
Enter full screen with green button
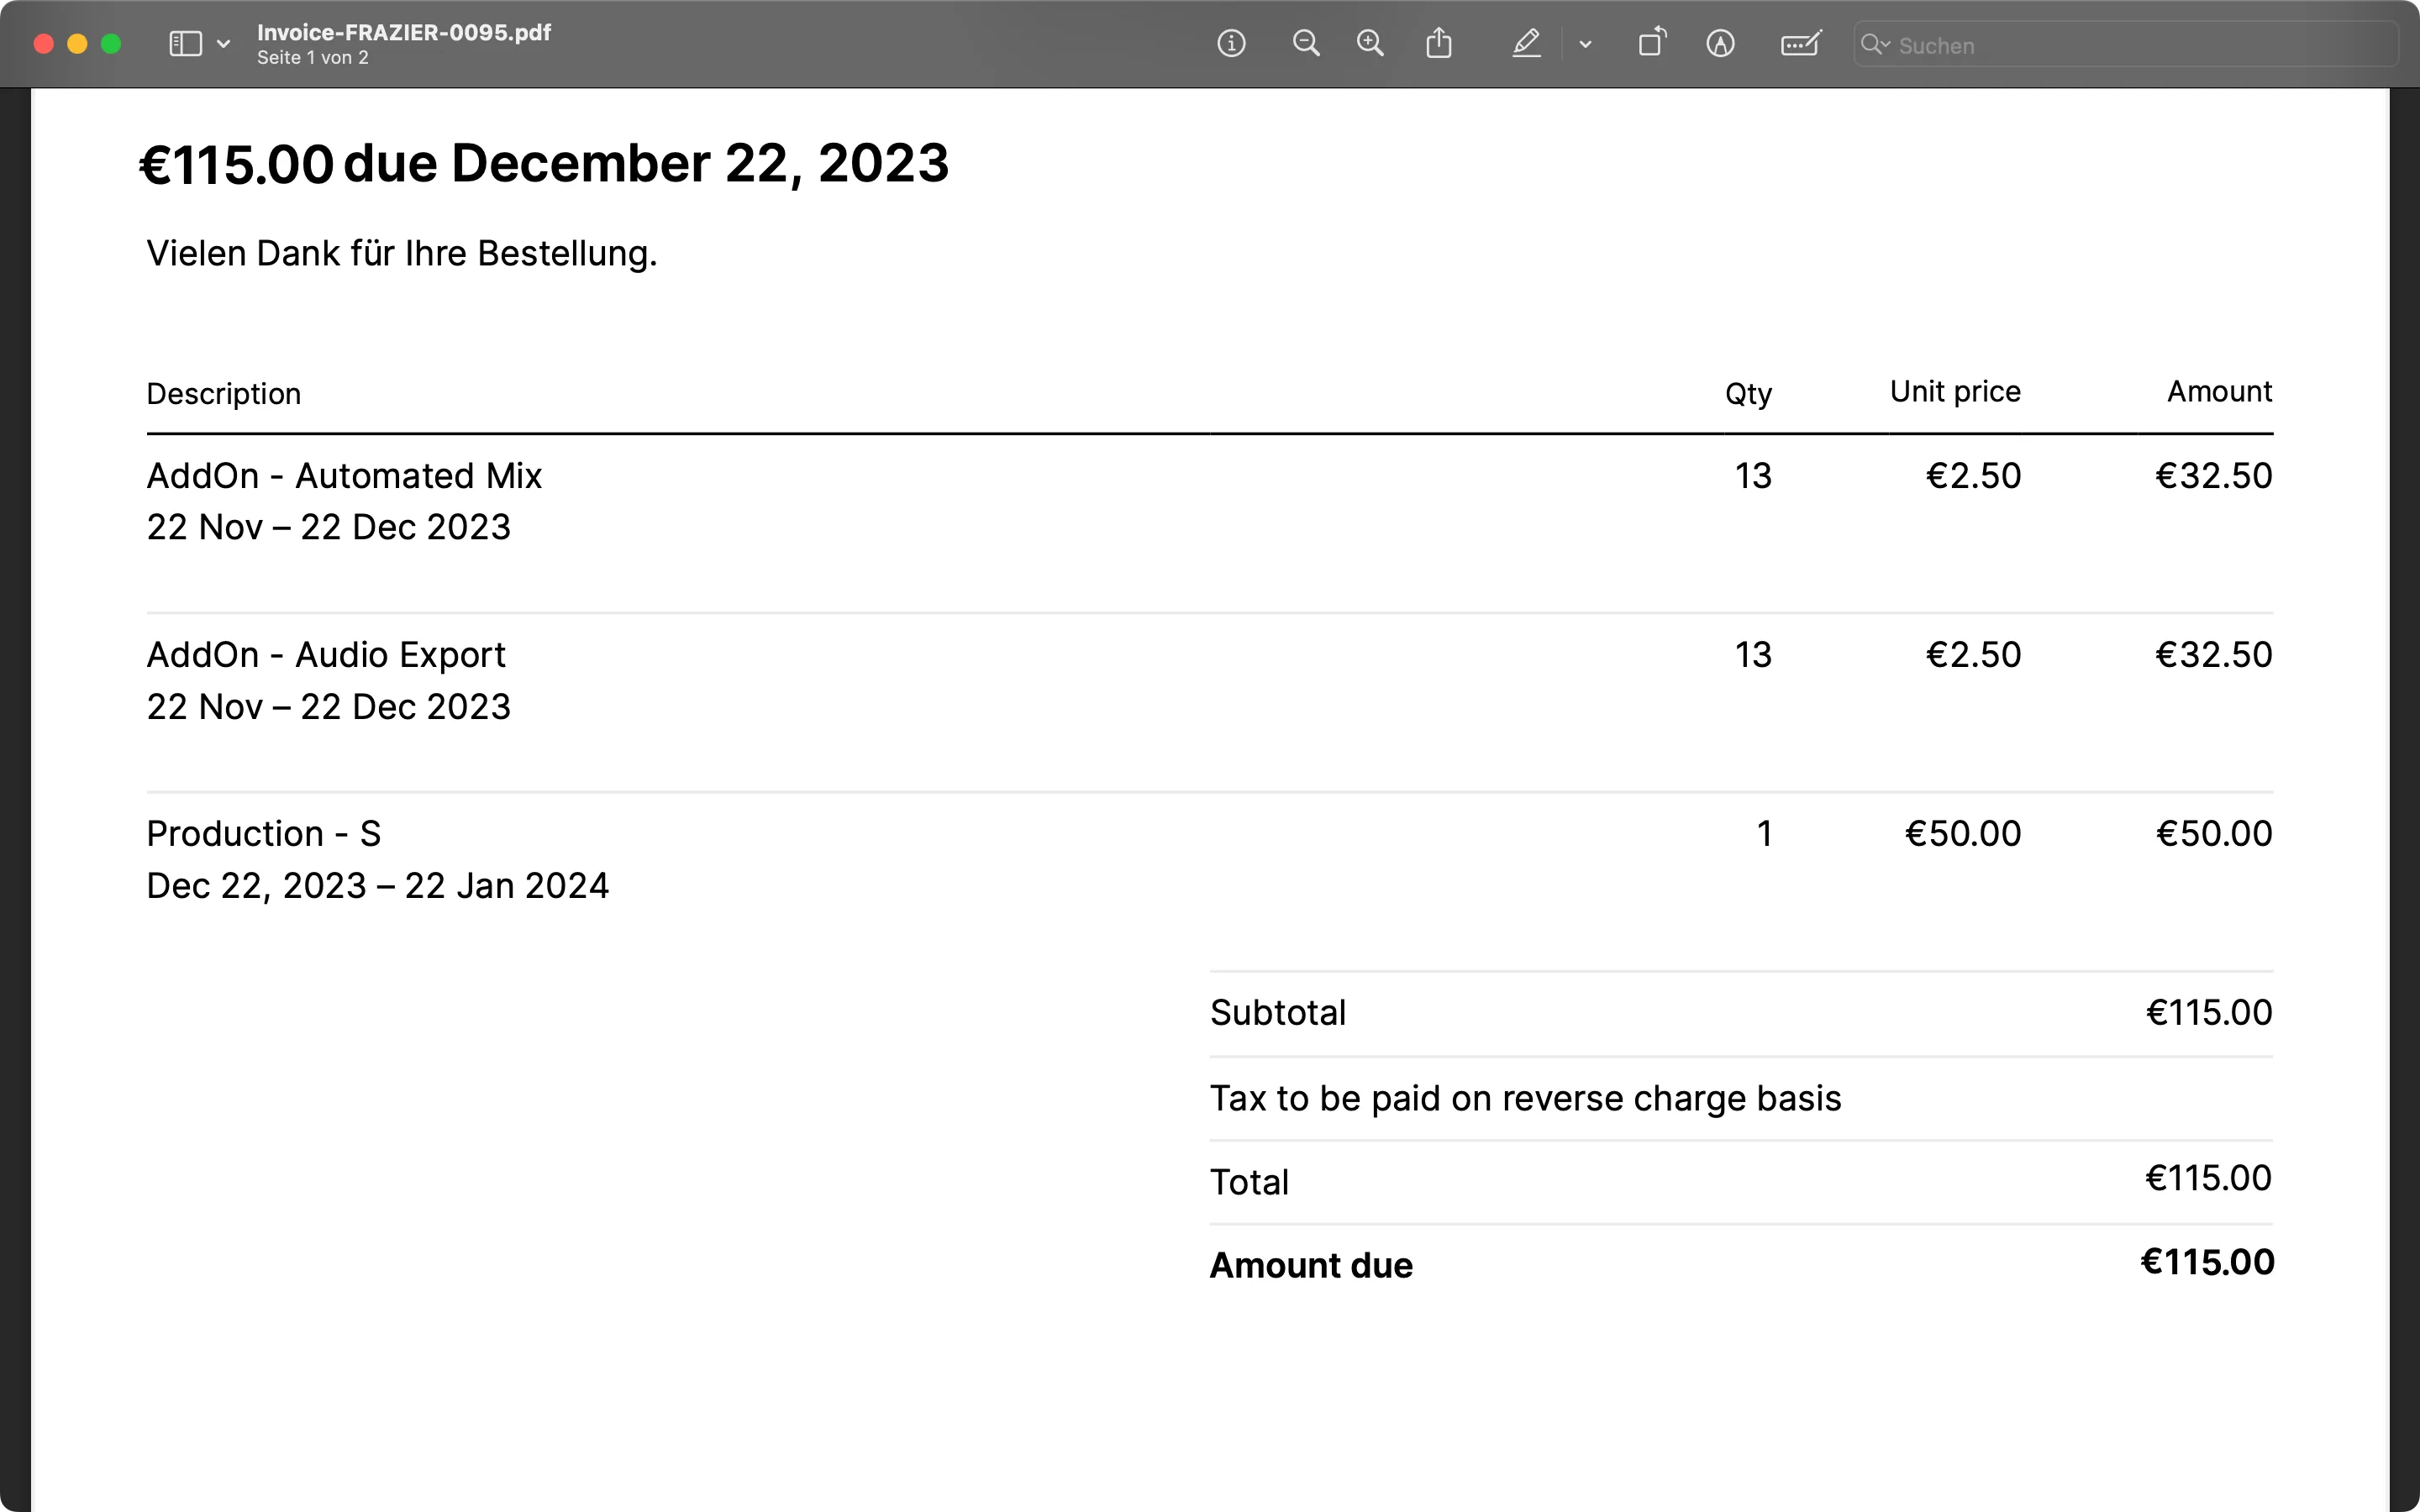[111, 44]
